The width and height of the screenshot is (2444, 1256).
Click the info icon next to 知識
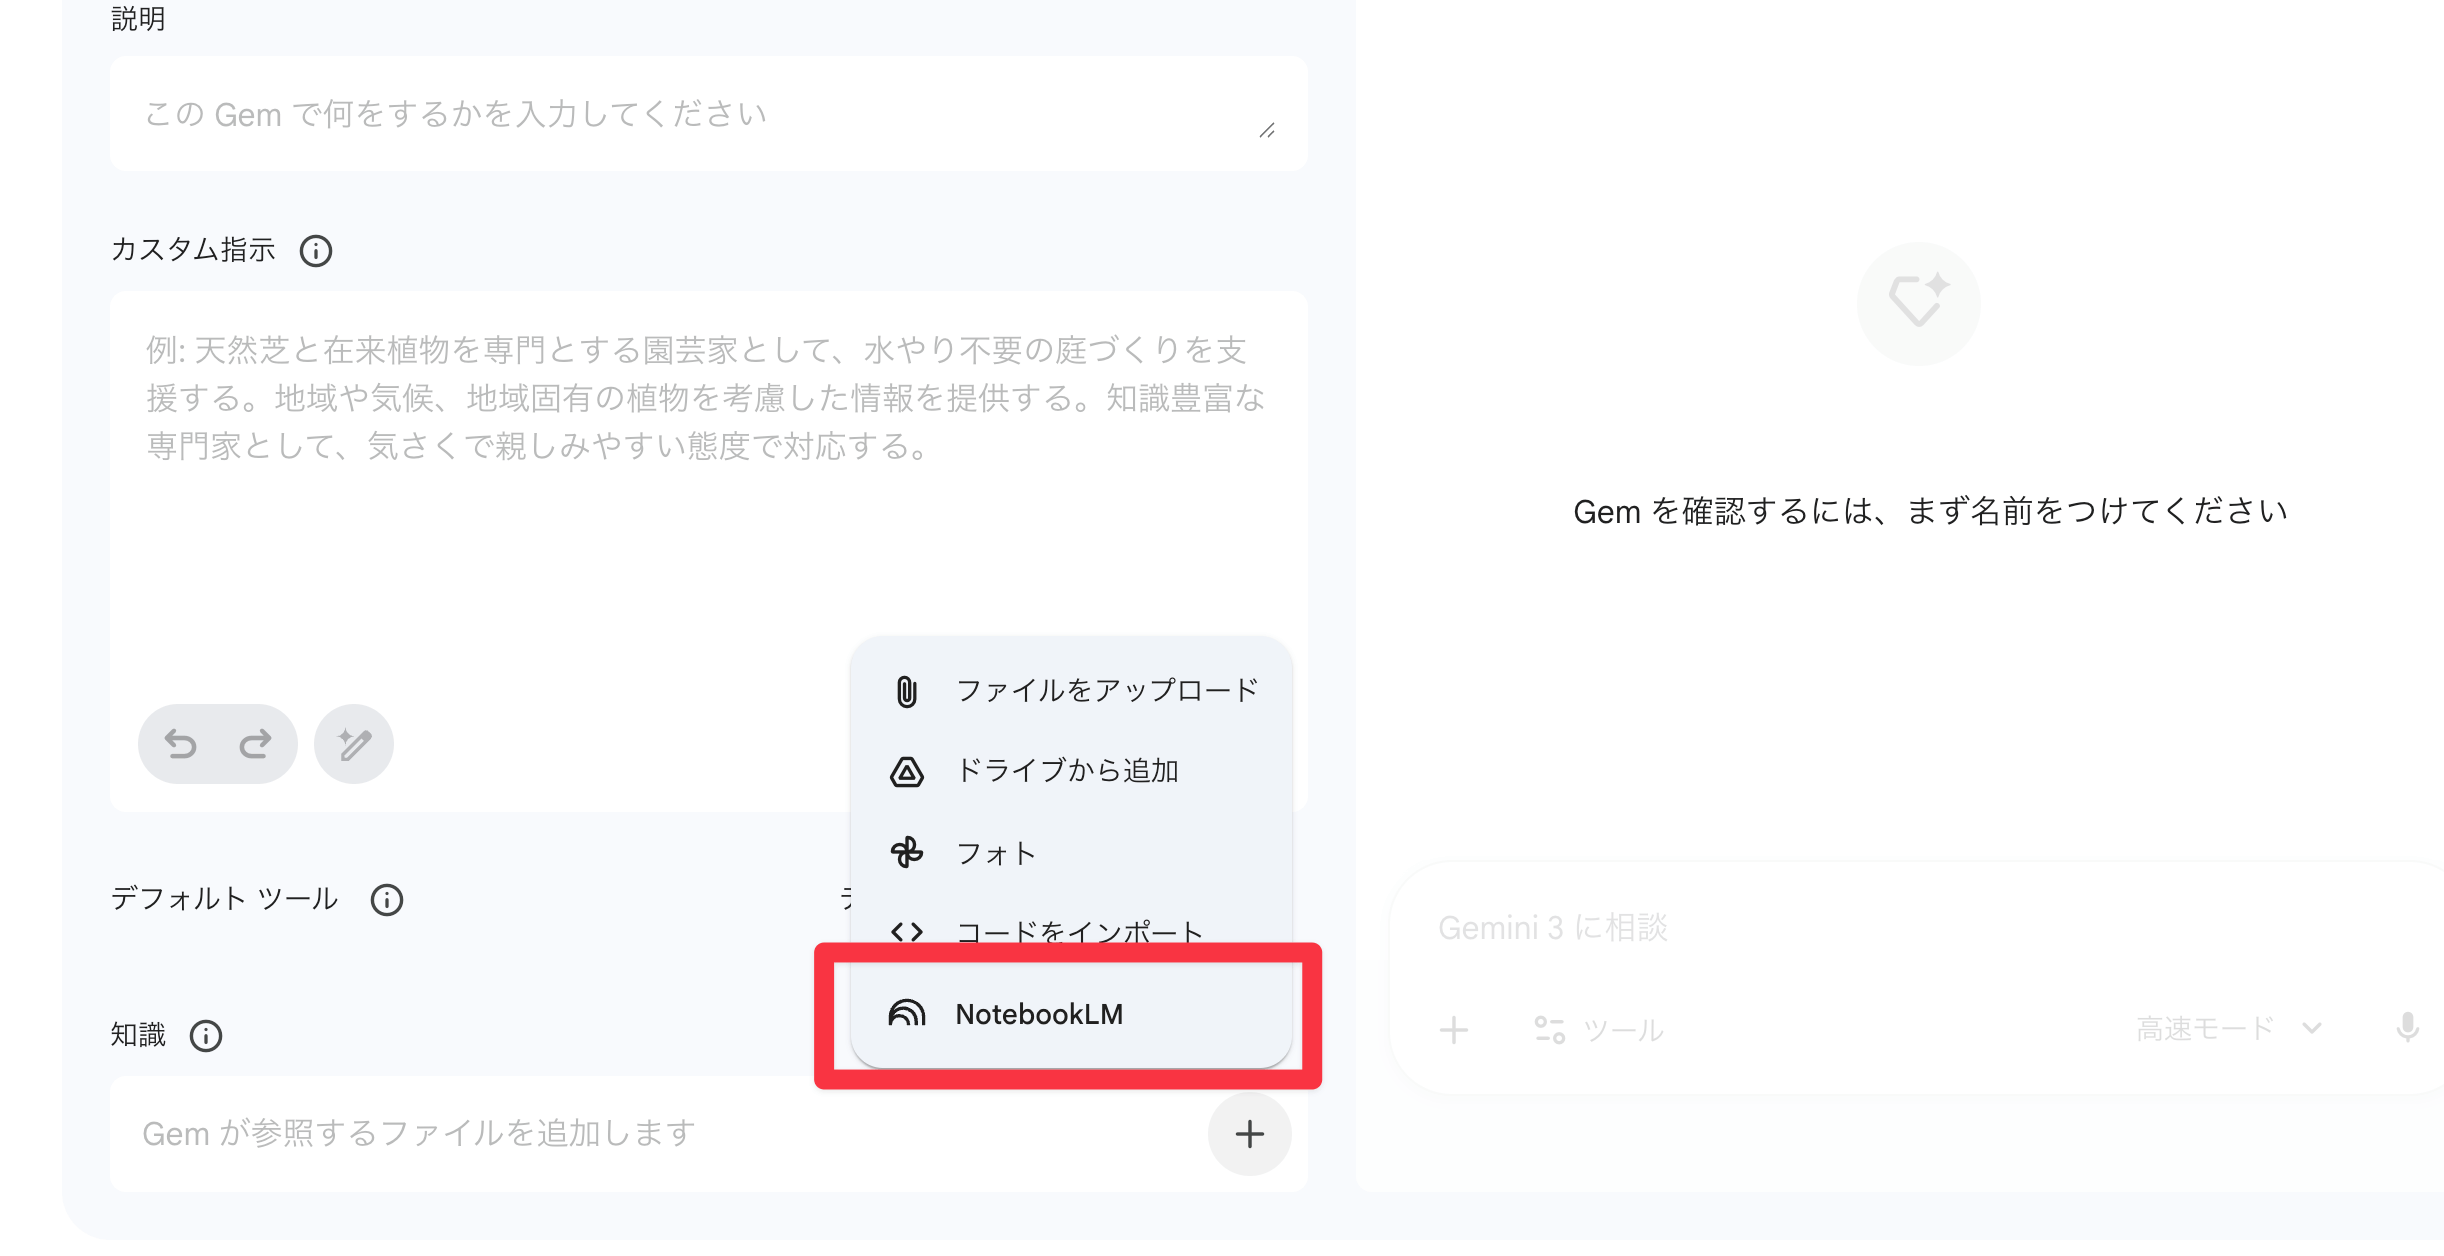point(206,1037)
